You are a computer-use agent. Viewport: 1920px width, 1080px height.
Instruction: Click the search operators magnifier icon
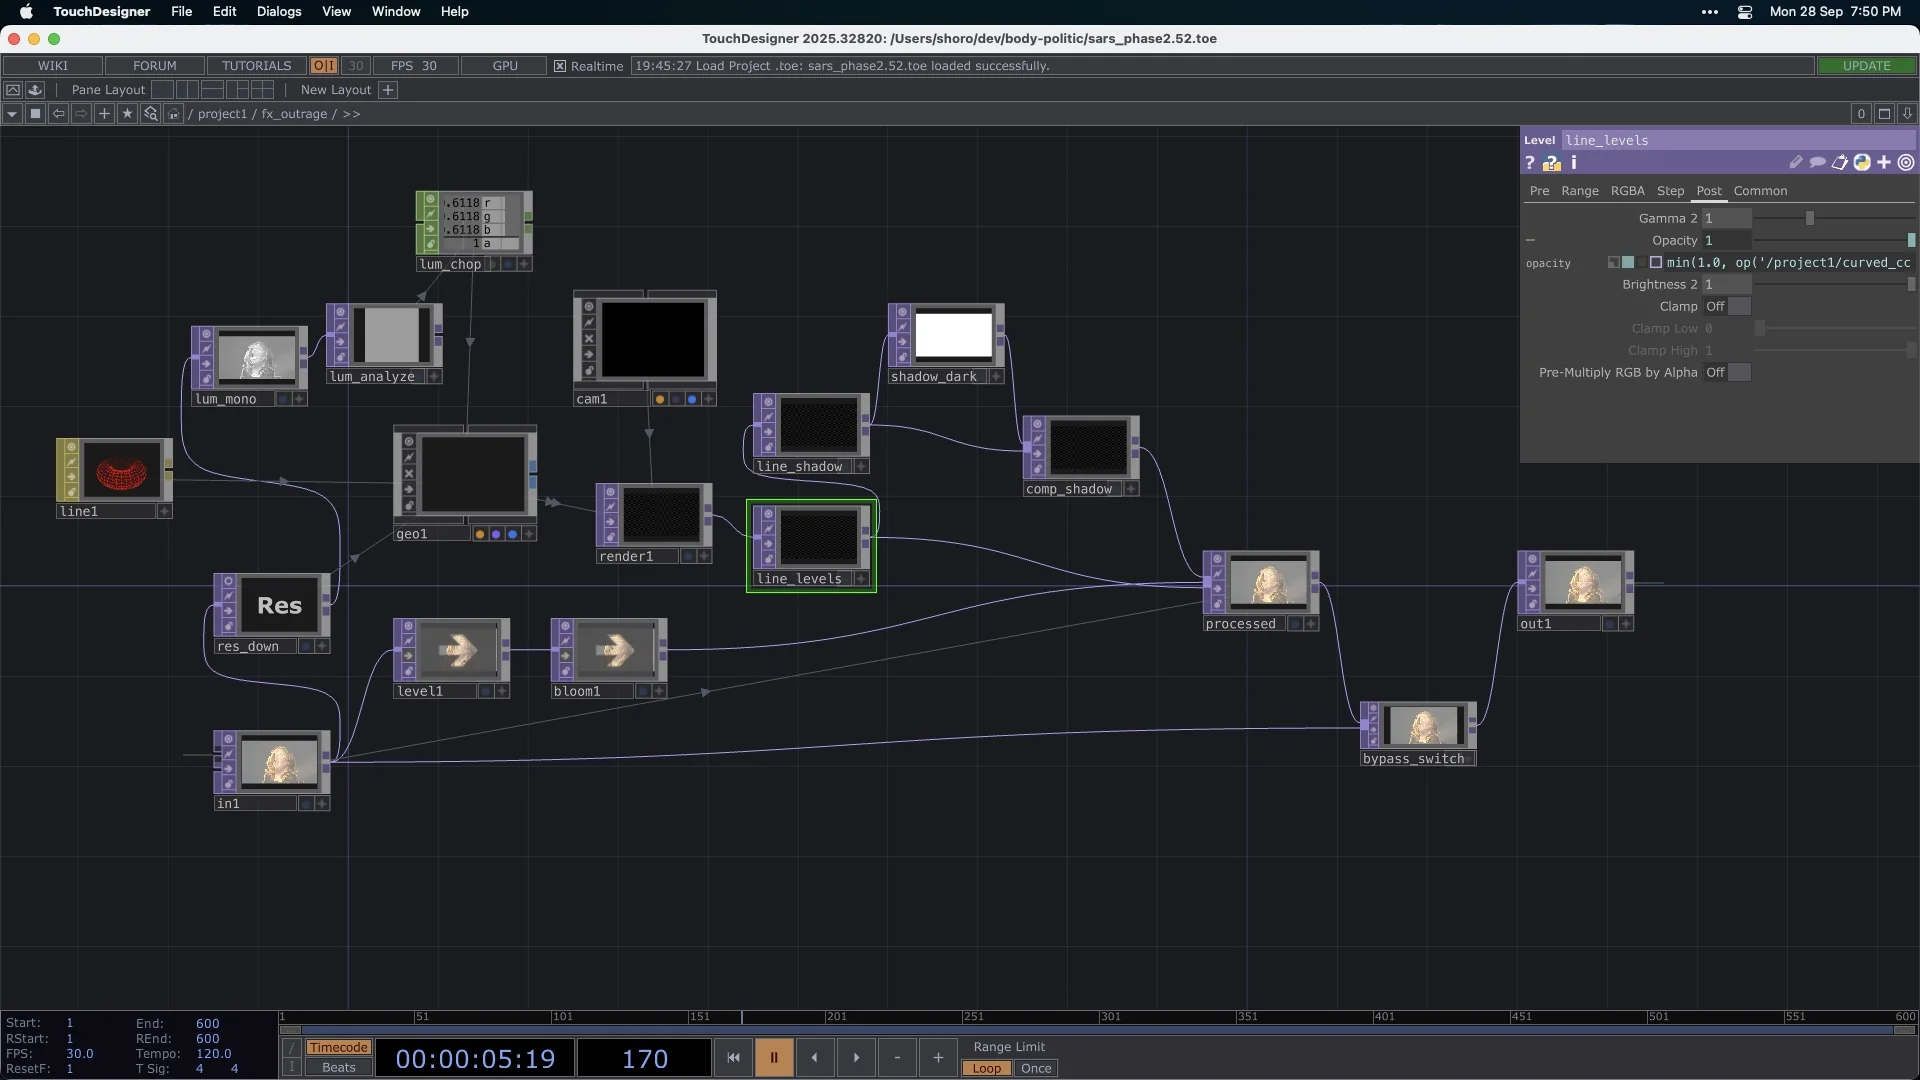(x=150, y=114)
